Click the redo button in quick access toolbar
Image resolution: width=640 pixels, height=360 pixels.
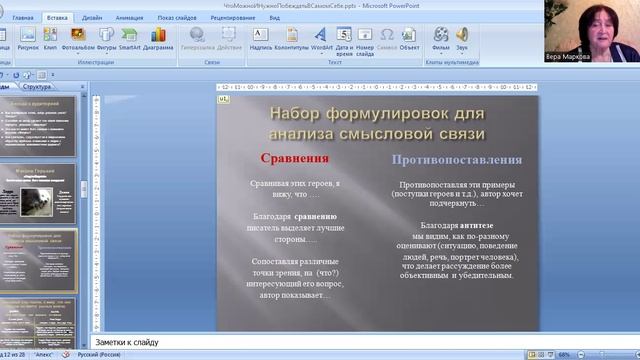16,75
